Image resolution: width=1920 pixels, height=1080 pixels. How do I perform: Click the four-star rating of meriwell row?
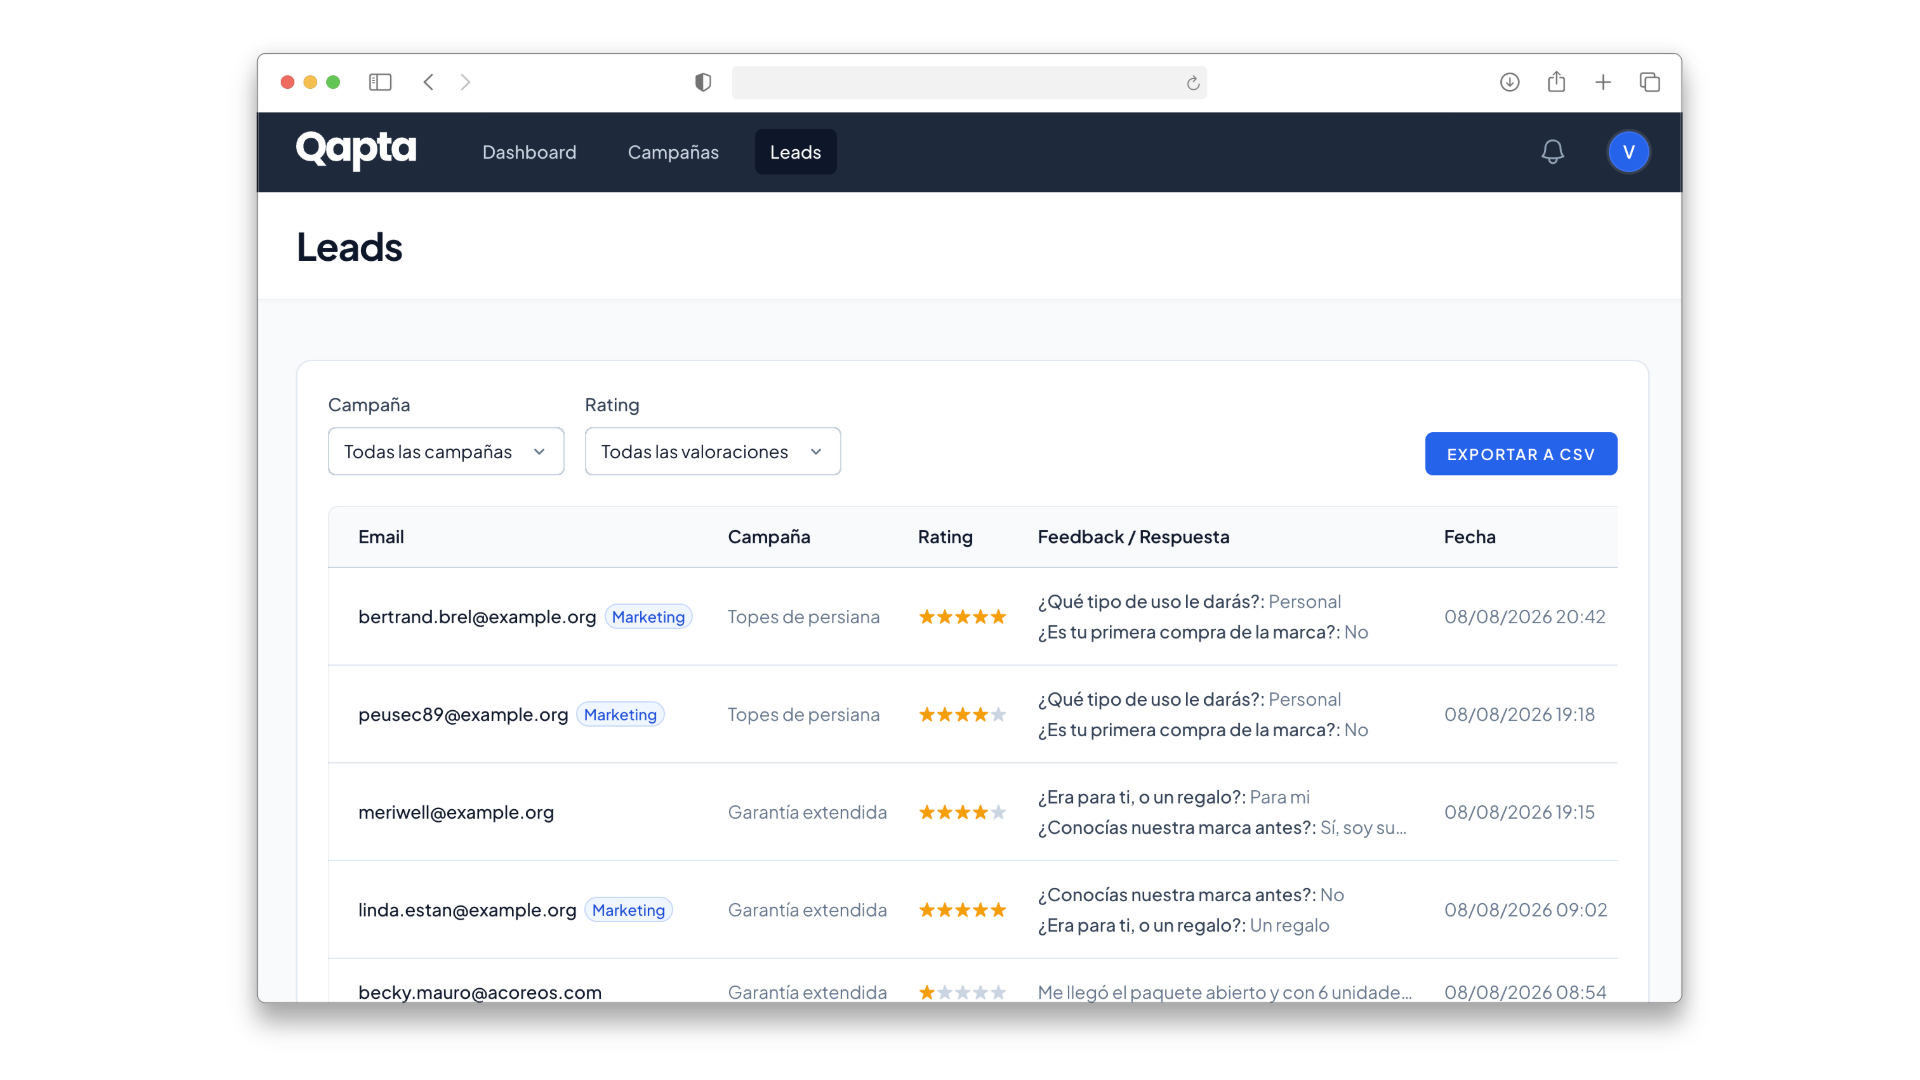pos(962,812)
